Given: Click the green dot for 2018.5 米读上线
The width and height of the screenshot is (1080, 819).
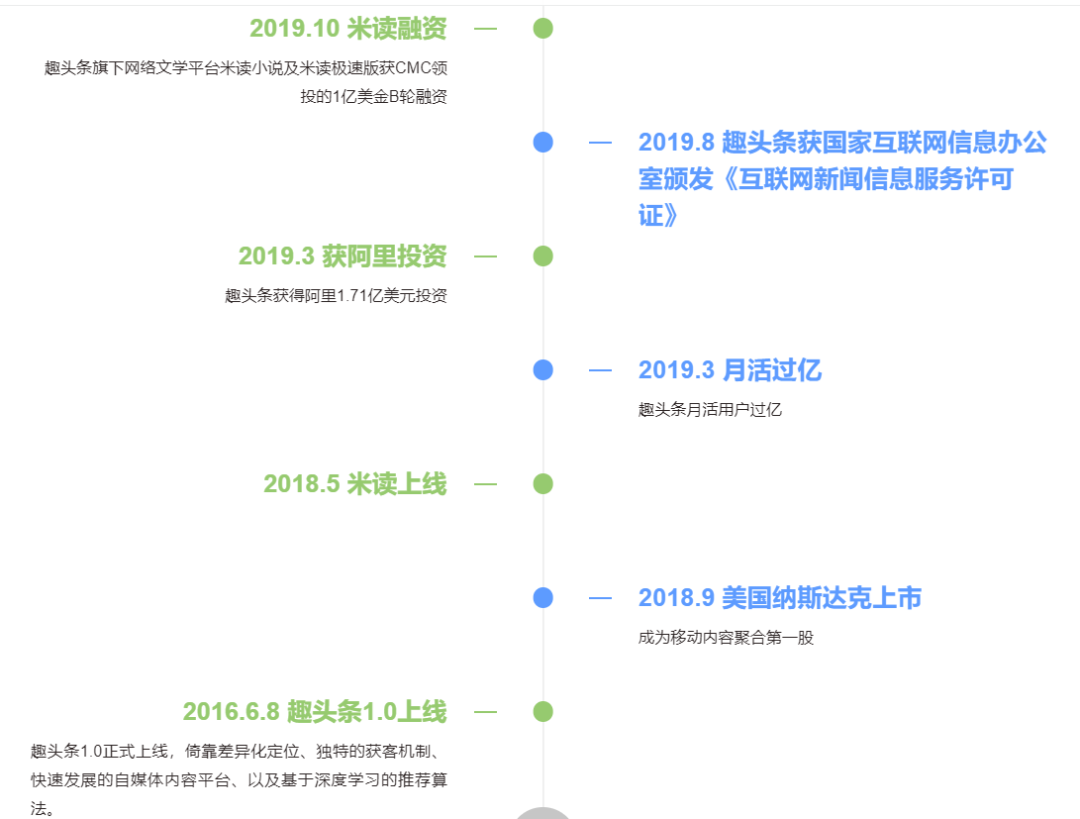Looking at the screenshot, I should point(543,484).
